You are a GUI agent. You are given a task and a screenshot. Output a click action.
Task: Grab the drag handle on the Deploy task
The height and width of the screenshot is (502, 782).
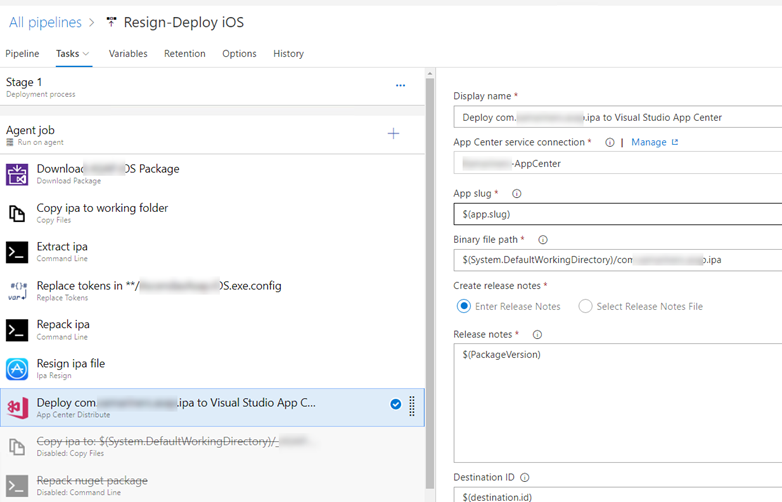[x=412, y=406]
